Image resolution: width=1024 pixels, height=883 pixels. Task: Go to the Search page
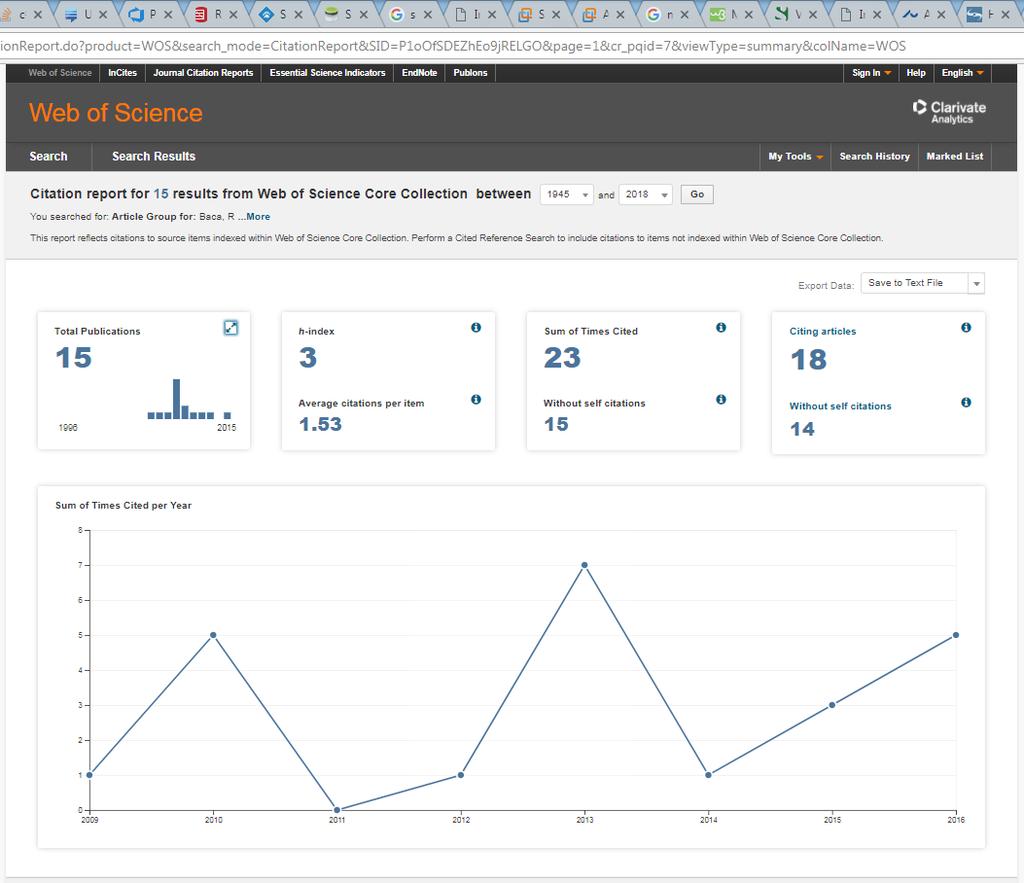tap(48, 157)
